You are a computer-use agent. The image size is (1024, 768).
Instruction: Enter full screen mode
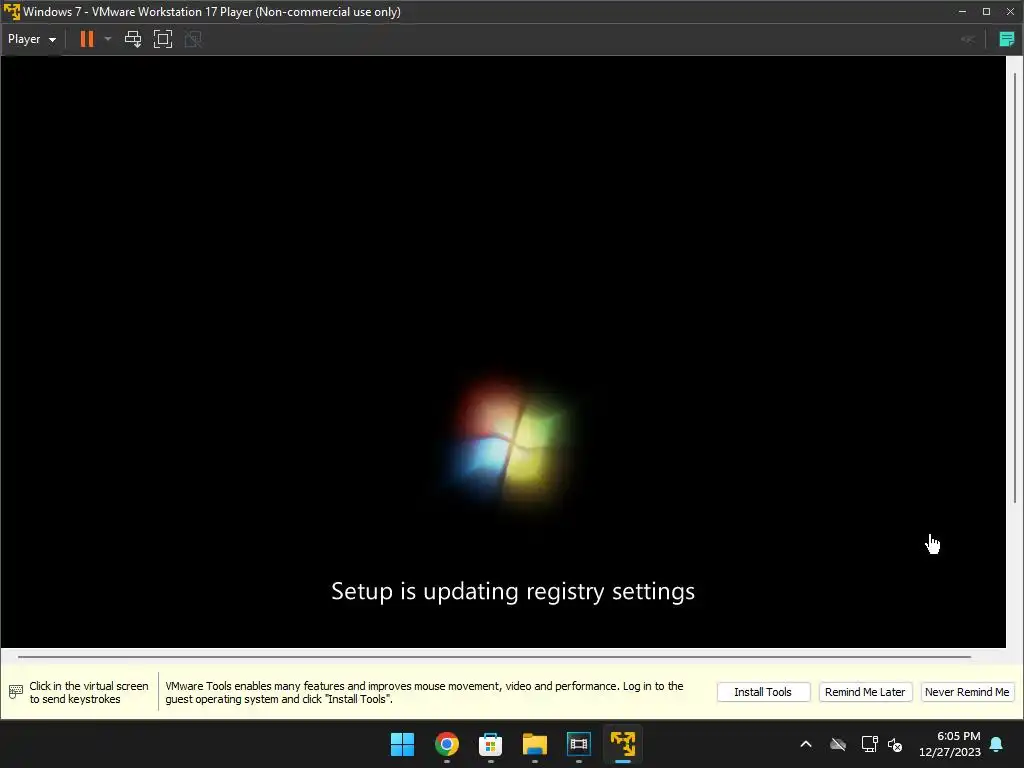(x=163, y=39)
